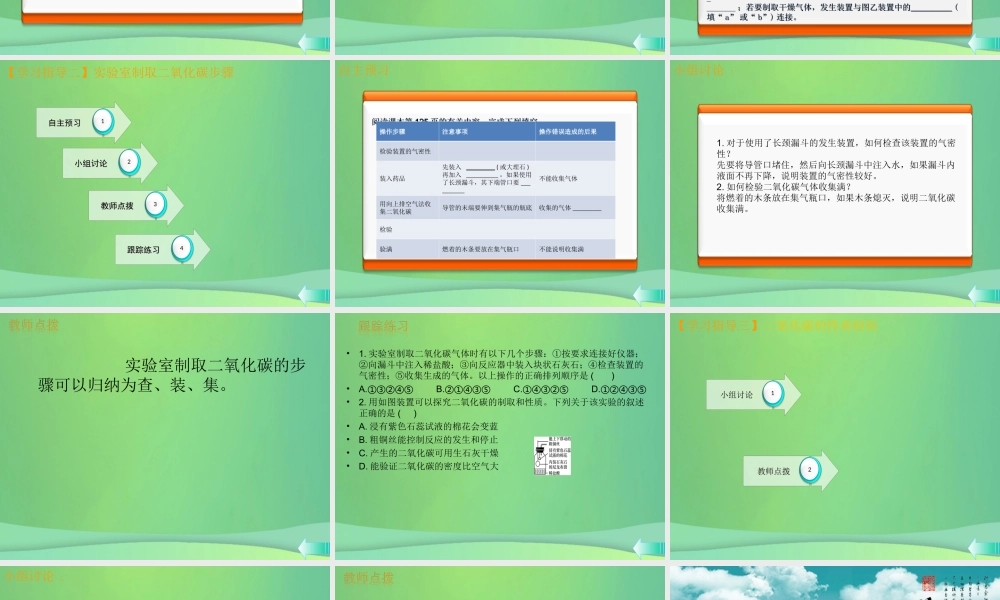Click question 2. 如何检验二氧化碳气体收集满？

784,187
